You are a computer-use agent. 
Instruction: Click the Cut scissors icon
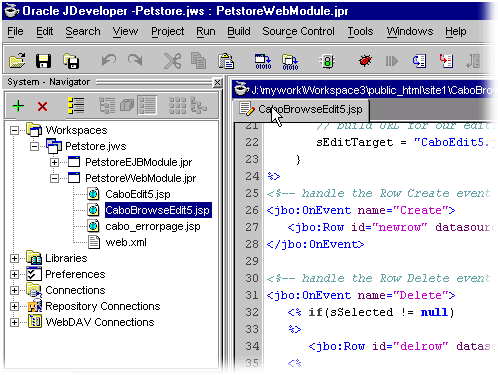pos(172,61)
